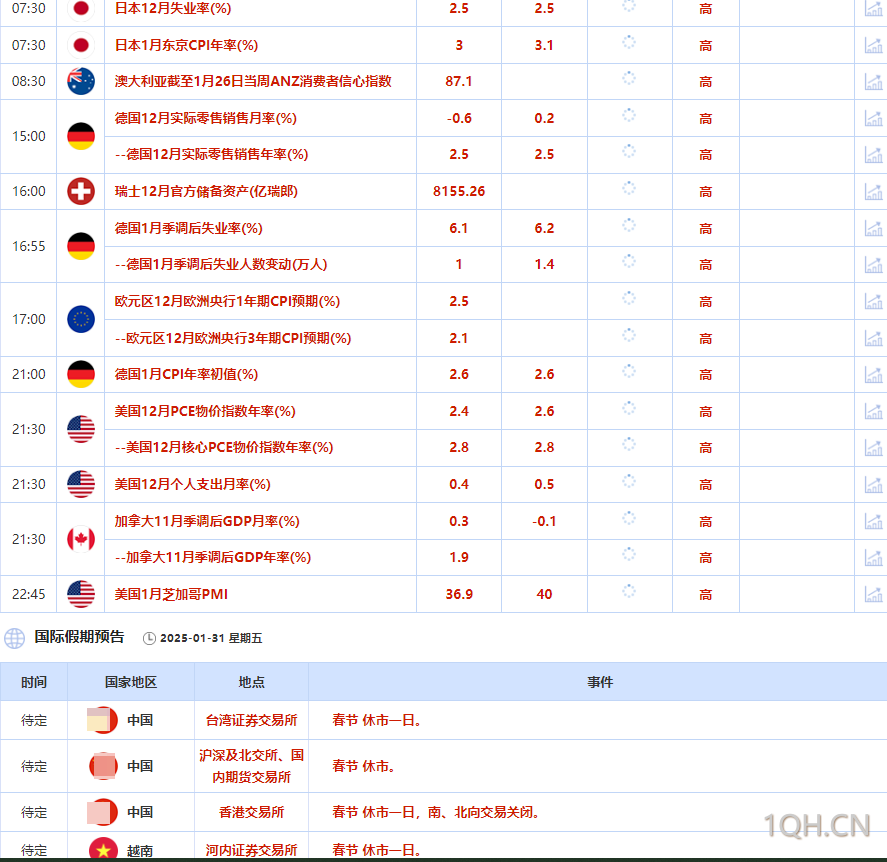The width and height of the screenshot is (887, 862).
Task: Open chart icon for 日本12月失业率 row
Action: (x=873, y=8)
